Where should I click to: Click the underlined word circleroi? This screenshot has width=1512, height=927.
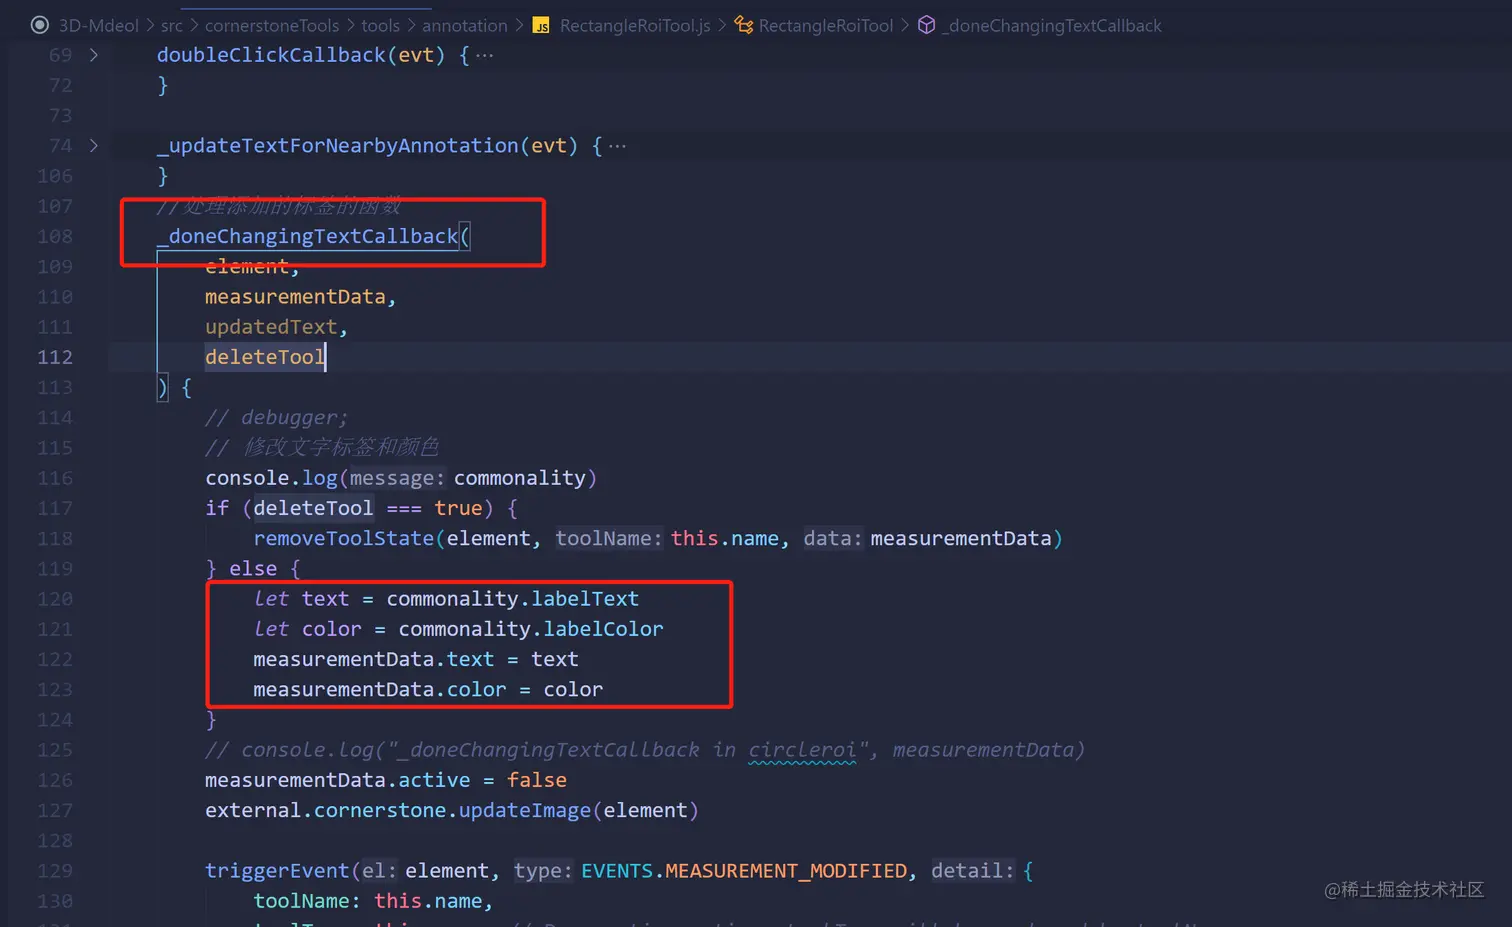[804, 749]
